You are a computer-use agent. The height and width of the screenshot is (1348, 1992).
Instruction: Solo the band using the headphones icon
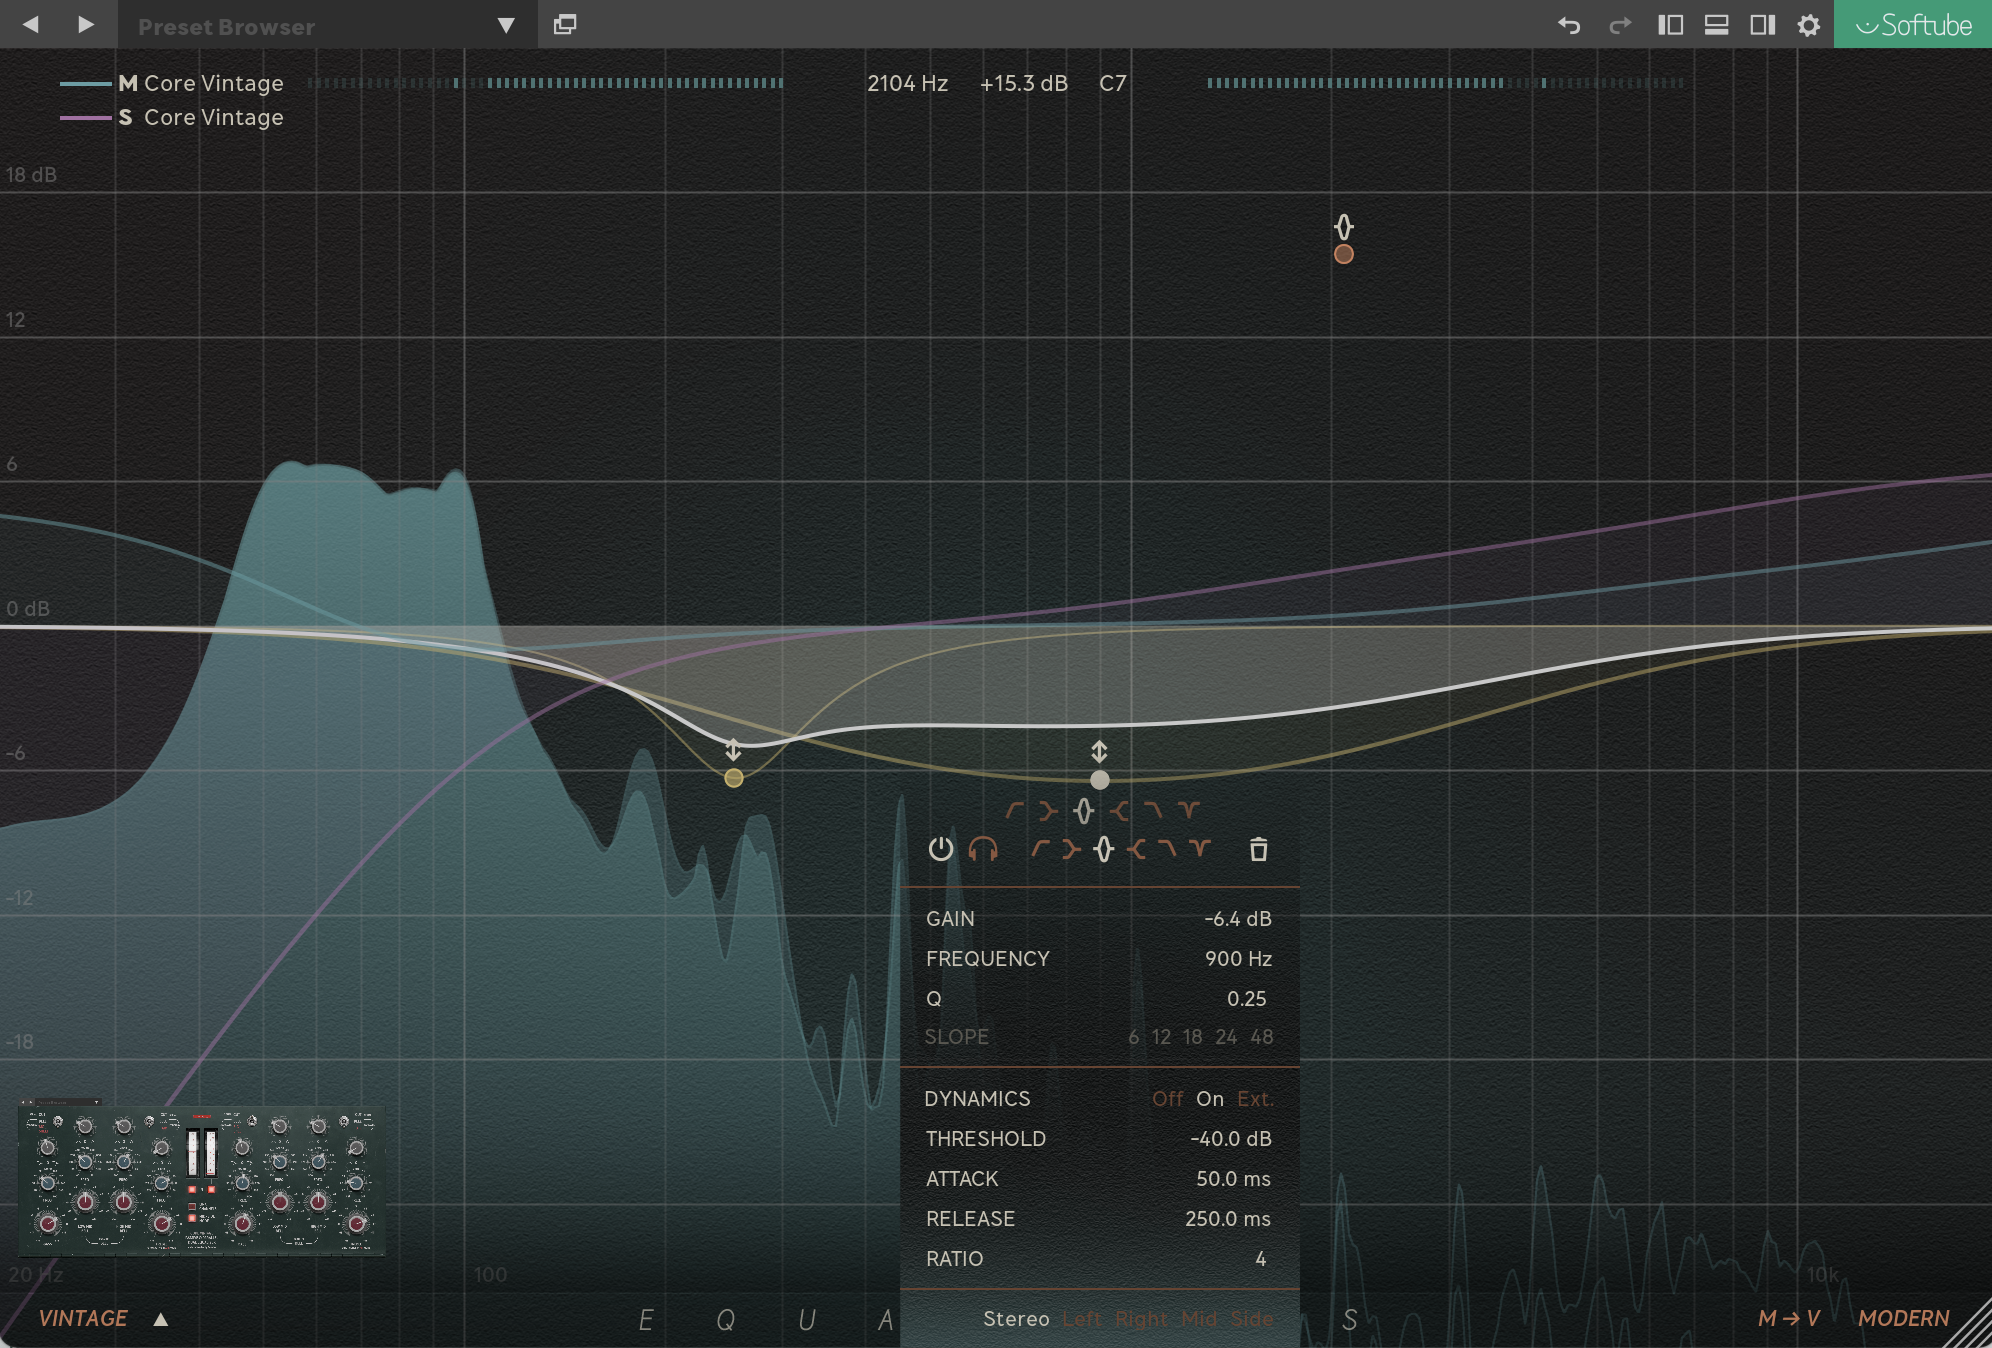[985, 851]
